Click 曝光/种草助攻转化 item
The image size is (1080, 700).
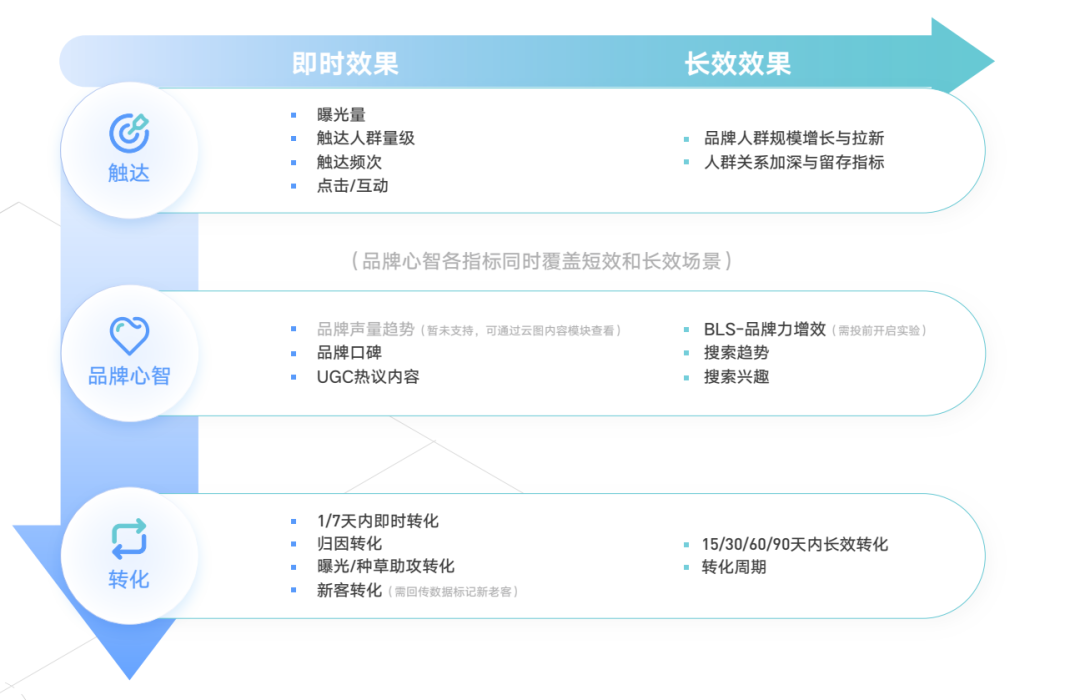point(386,566)
